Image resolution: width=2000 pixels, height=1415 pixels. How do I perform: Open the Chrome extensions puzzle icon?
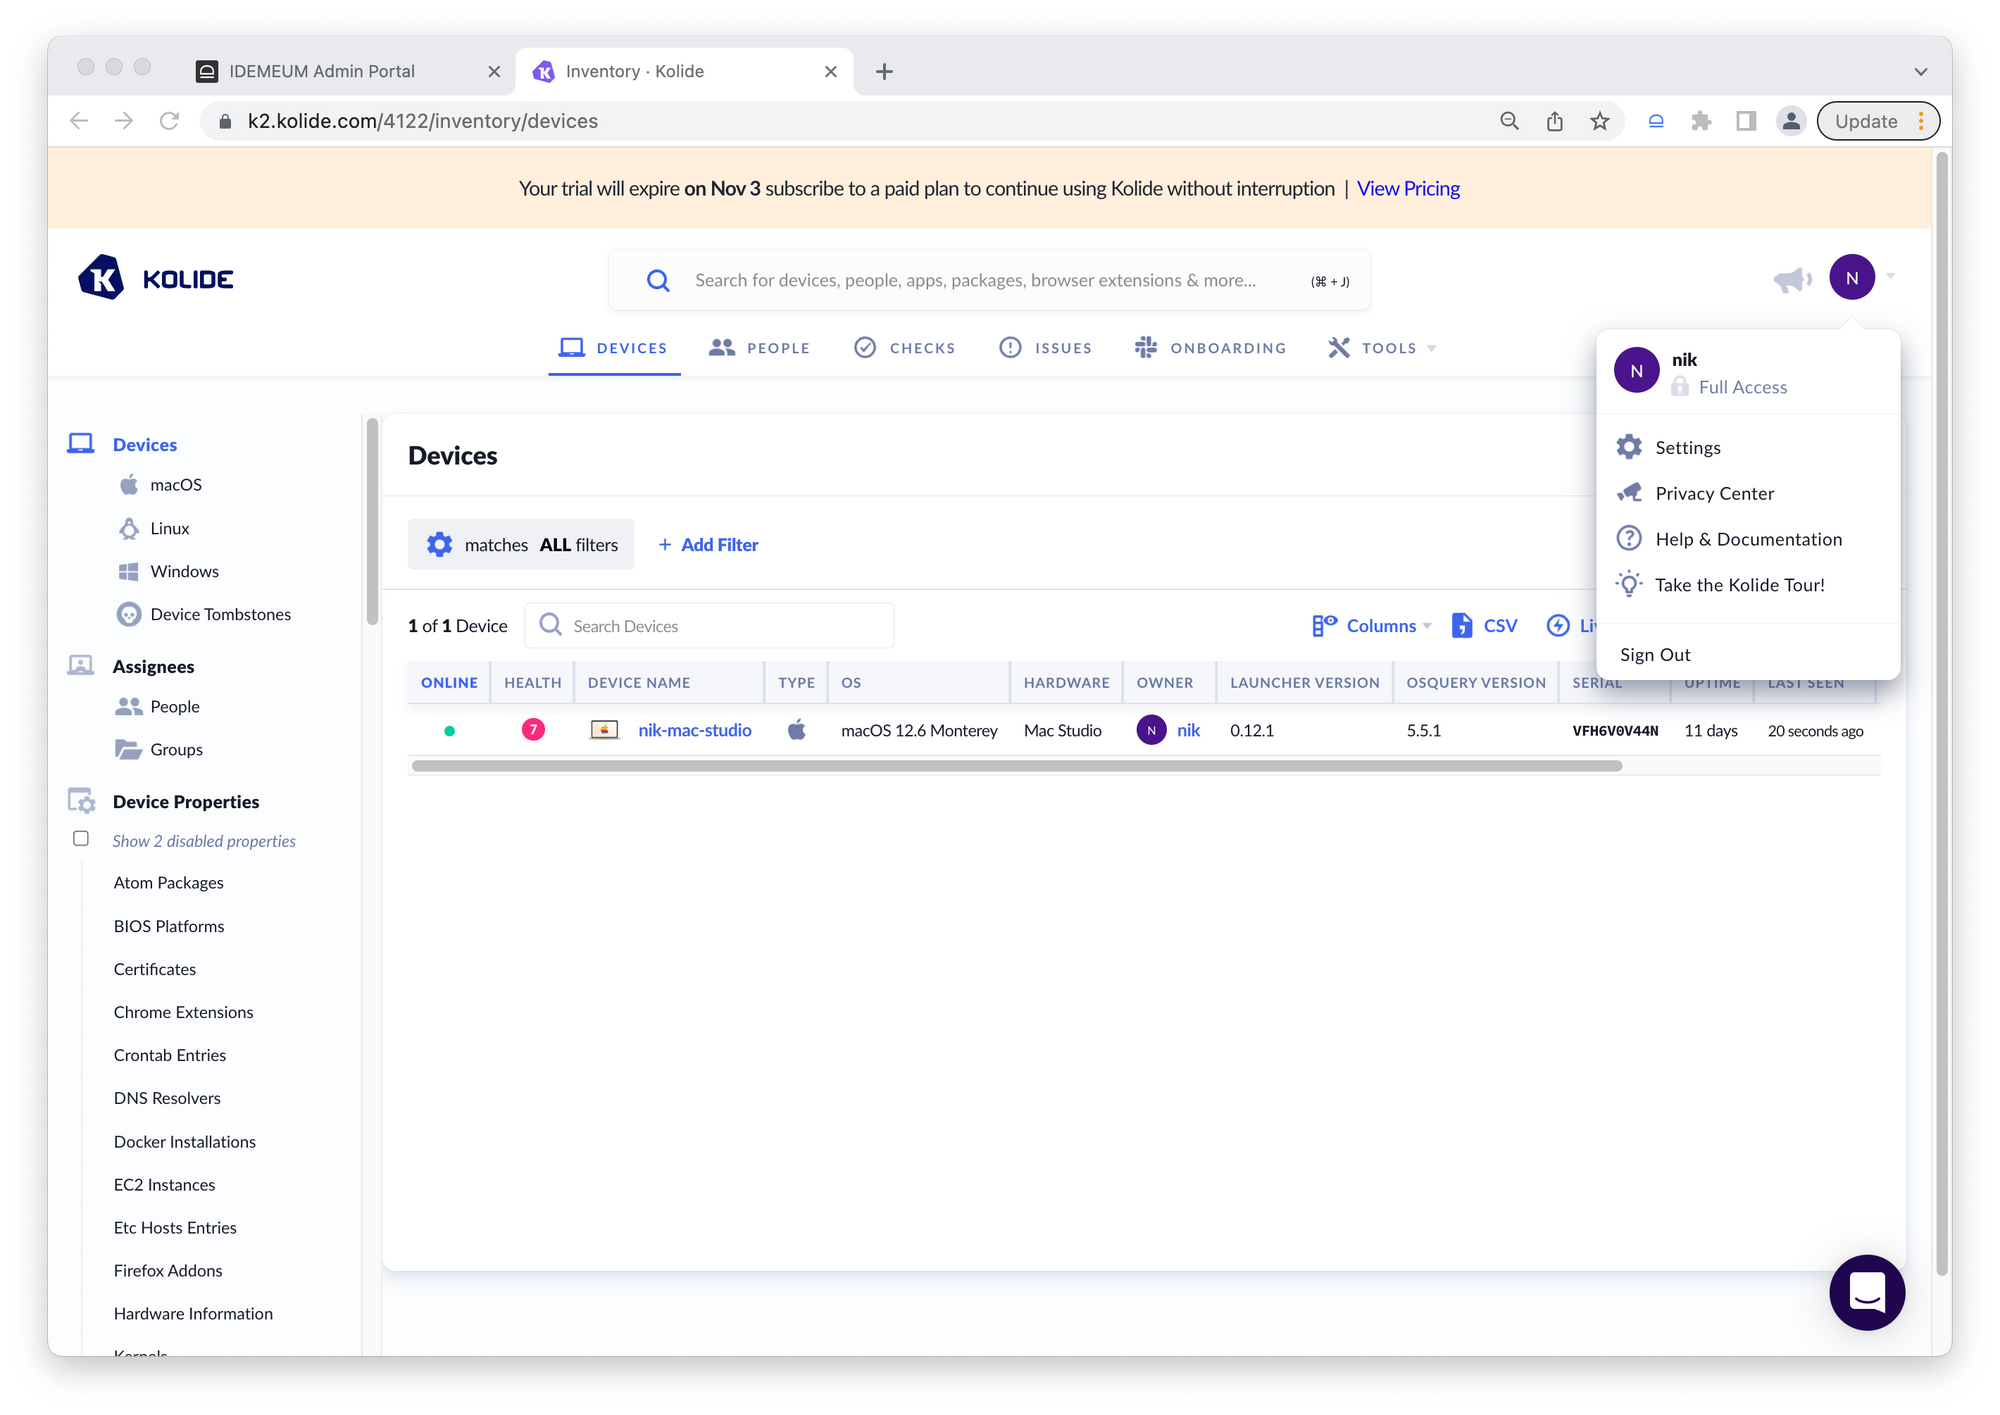(x=1701, y=121)
